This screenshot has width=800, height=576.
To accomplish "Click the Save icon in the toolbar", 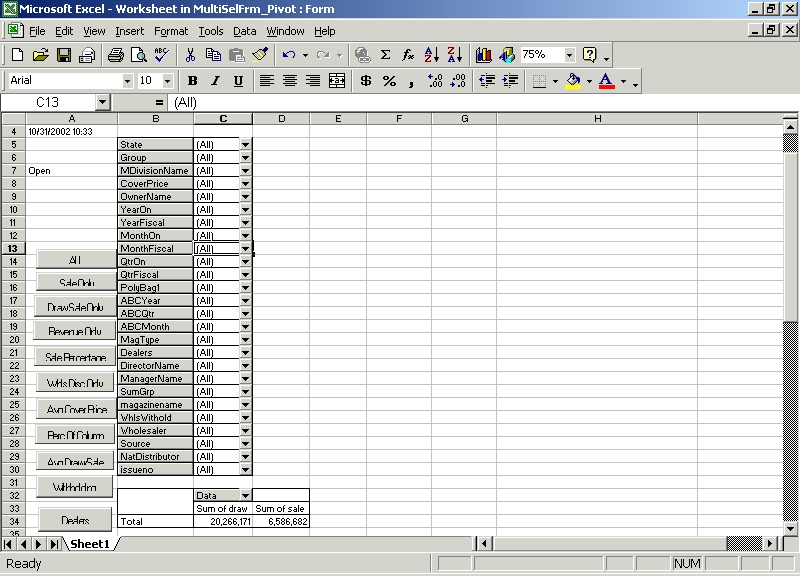I will [x=63, y=55].
